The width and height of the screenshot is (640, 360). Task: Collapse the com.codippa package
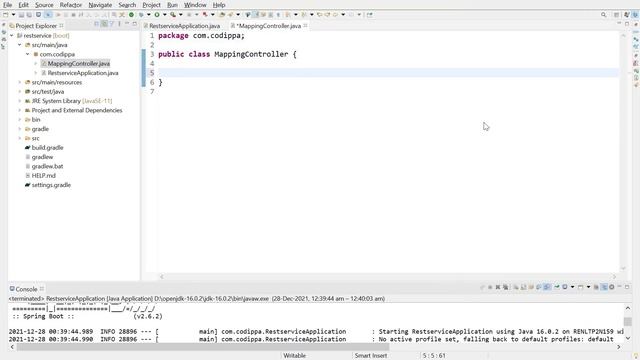click(28, 54)
